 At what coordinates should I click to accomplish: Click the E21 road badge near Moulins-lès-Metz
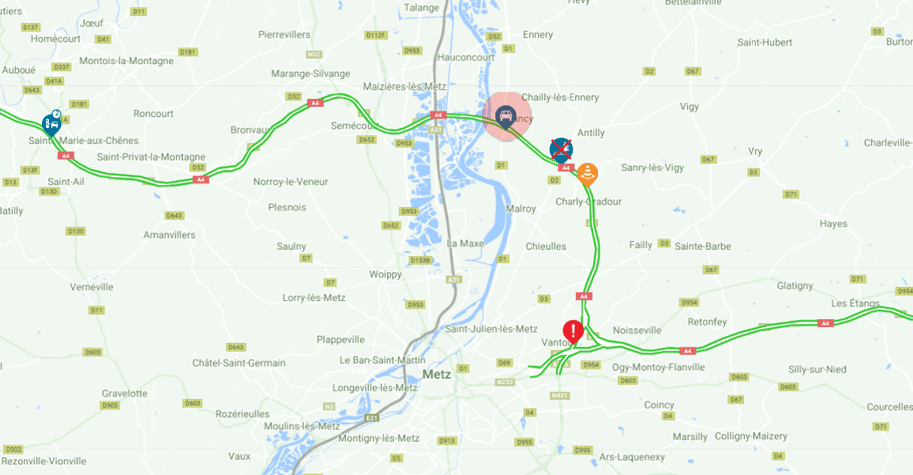[372, 418]
